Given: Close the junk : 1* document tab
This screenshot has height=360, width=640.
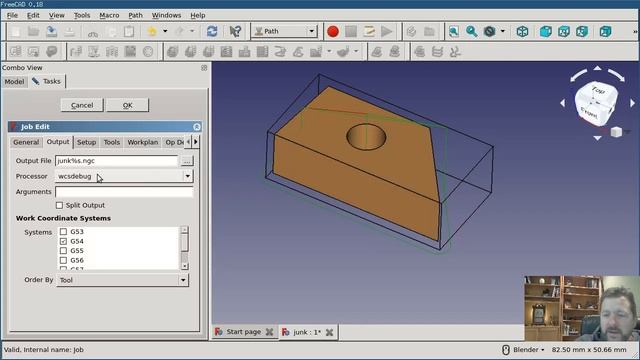Looking at the screenshot, I should 329,332.
